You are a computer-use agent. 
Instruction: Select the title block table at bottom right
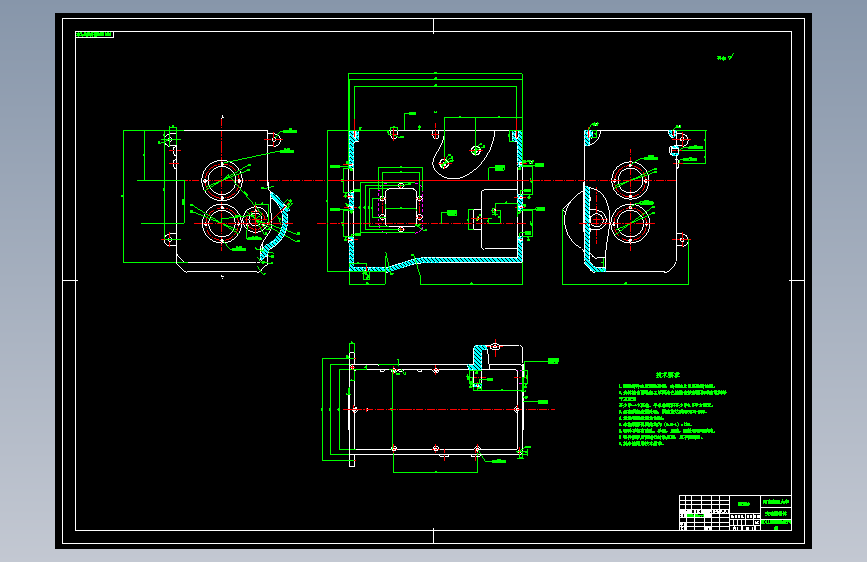735,513
